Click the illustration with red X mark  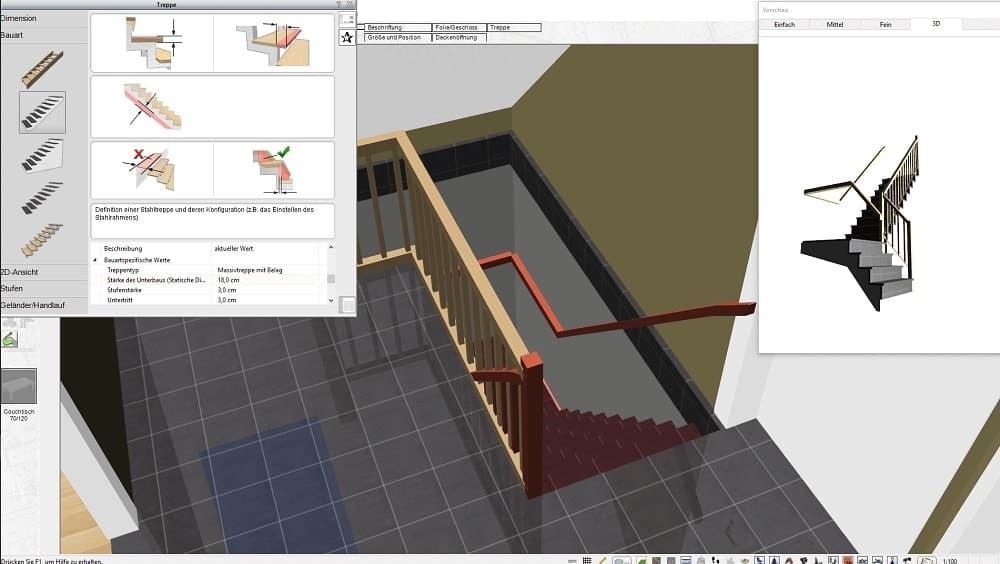point(152,170)
